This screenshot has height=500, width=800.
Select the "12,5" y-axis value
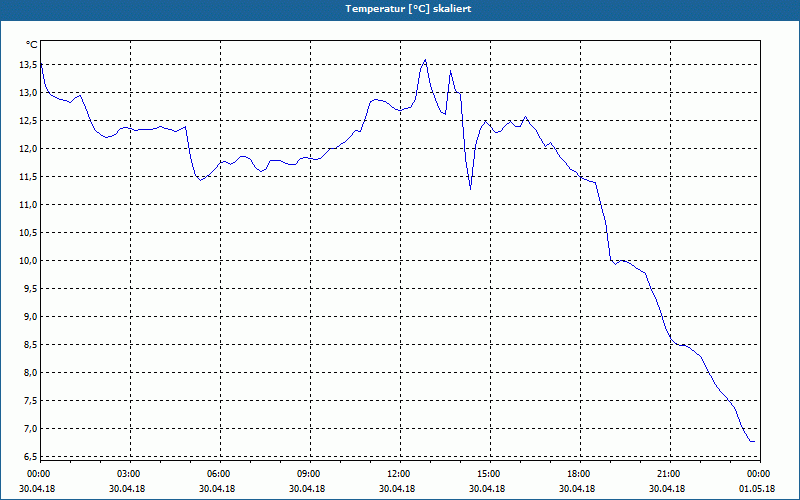pyautogui.click(x=29, y=120)
